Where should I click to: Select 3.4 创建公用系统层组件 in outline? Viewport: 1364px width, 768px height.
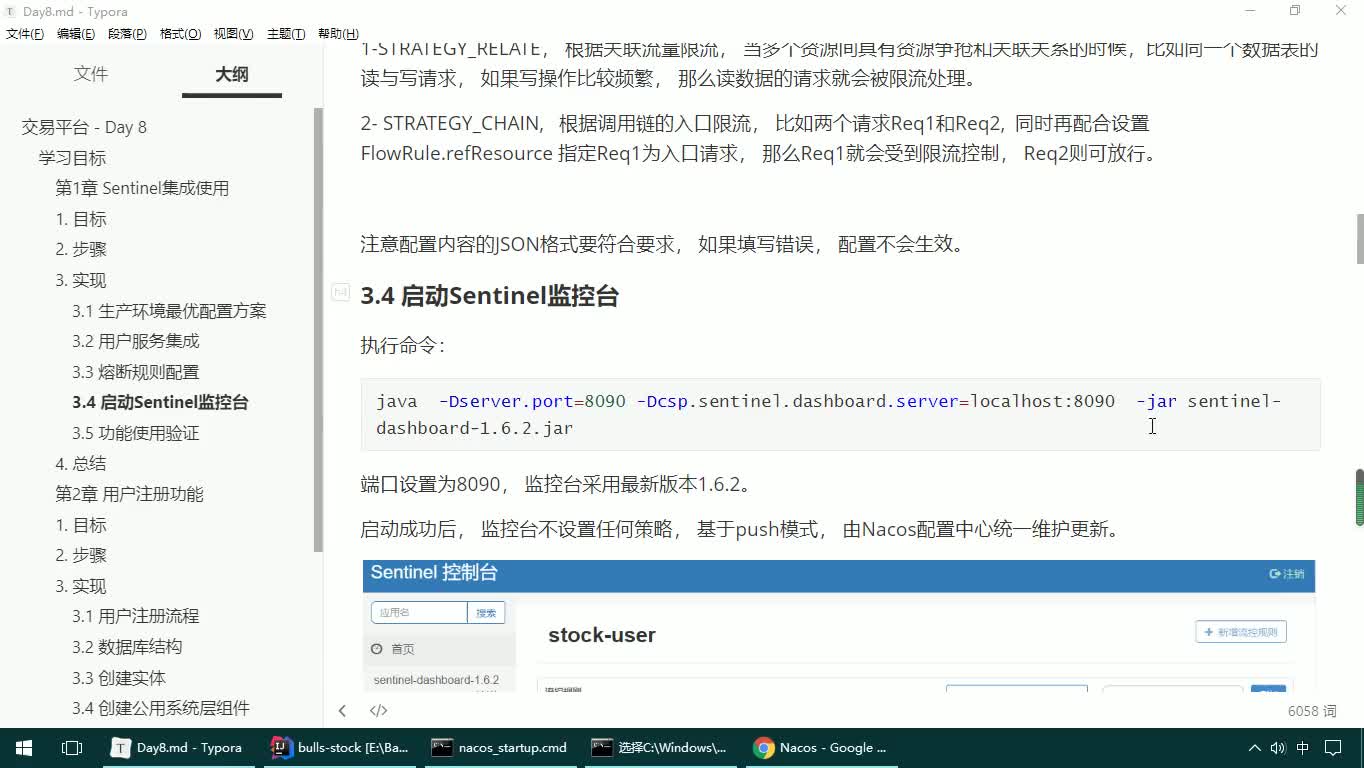(x=160, y=708)
